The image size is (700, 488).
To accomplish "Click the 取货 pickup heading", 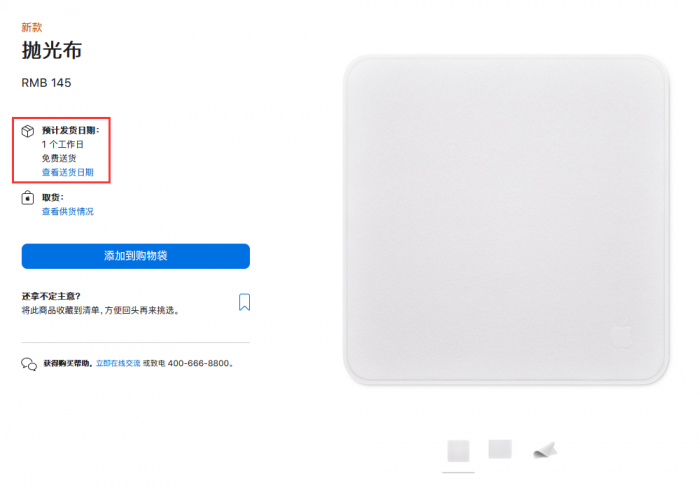I will (x=53, y=197).
